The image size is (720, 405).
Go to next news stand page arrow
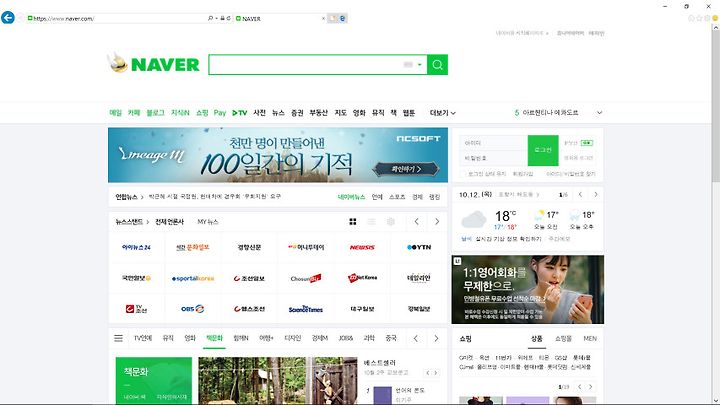[x=437, y=222]
